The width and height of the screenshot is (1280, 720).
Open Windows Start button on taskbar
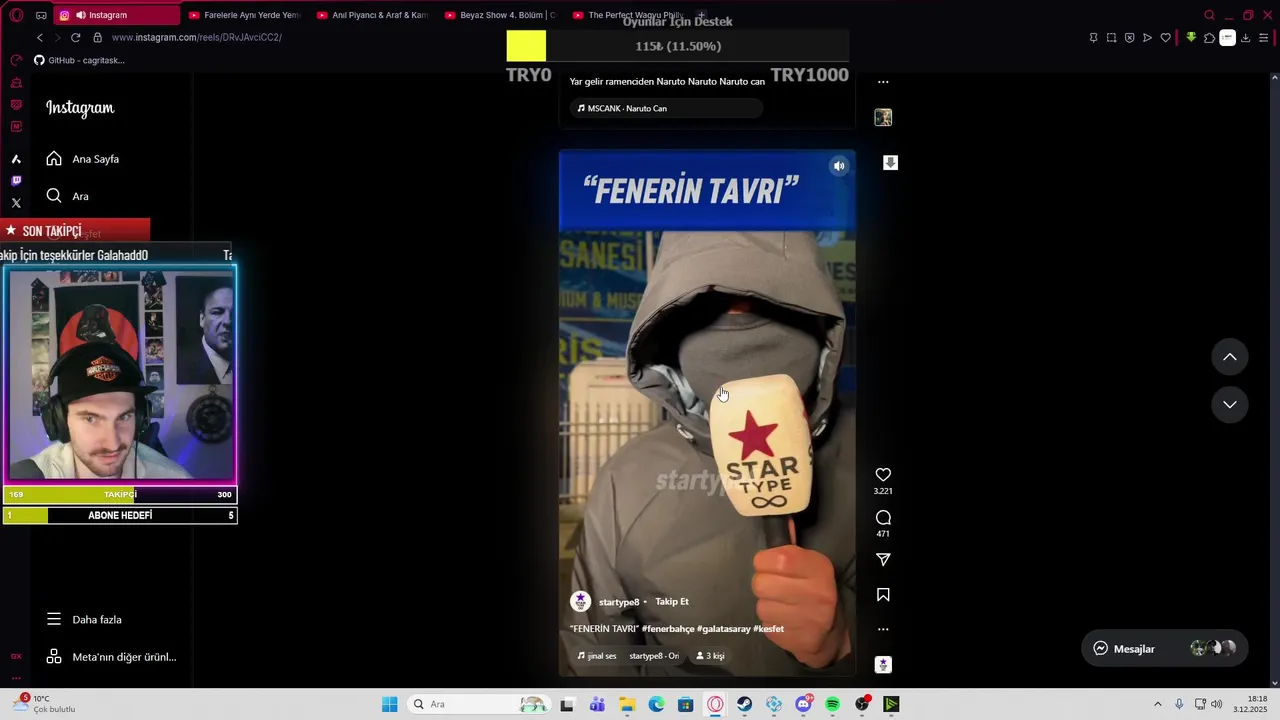[389, 704]
